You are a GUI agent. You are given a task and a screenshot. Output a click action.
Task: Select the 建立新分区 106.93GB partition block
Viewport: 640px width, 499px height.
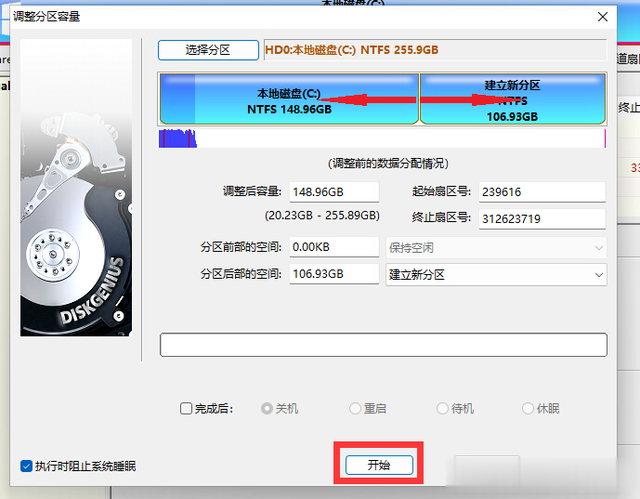[x=512, y=99]
